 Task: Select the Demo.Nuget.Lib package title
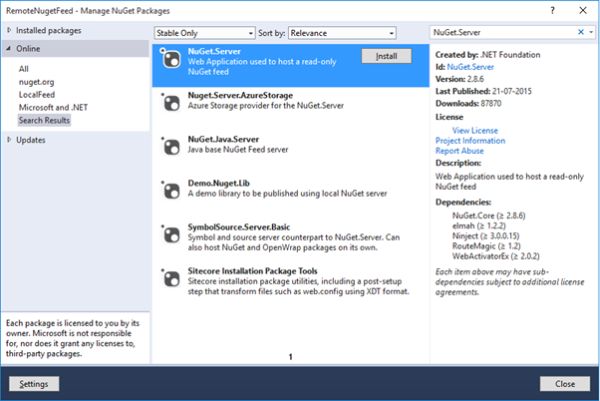tap(218, 183)
